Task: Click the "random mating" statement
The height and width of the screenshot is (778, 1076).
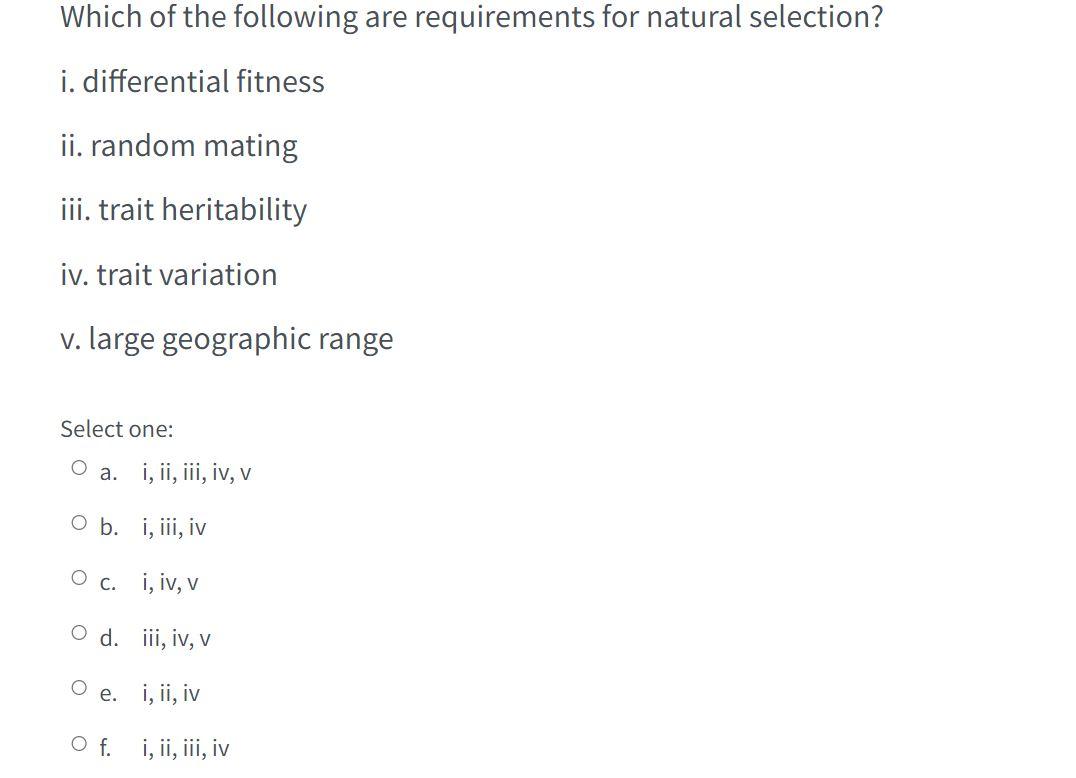Action: tap(179, 146)
